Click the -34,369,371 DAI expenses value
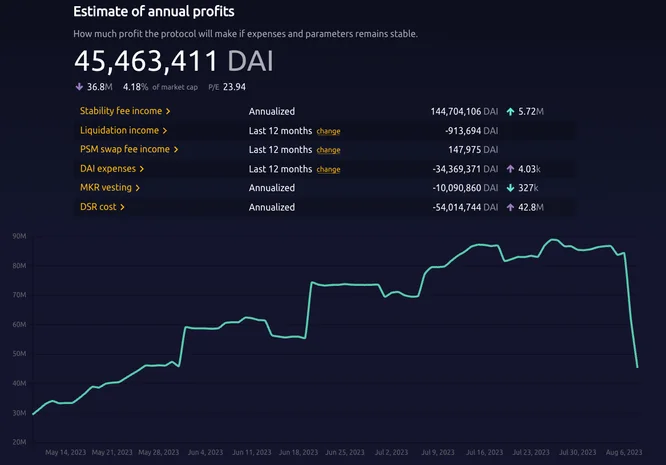 (x=465, y=169)
